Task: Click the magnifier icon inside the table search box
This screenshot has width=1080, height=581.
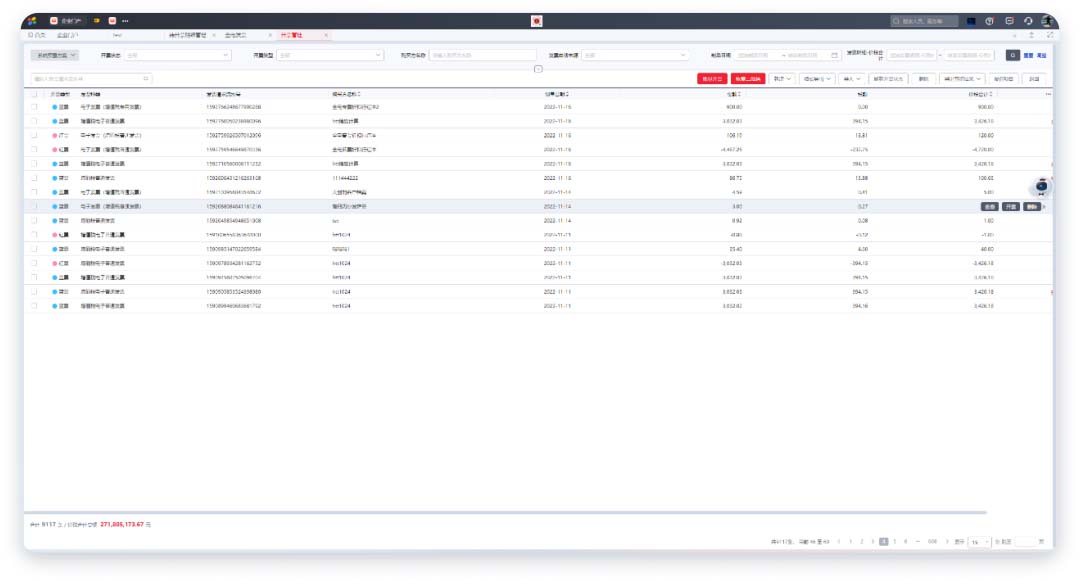Action: 146,78
